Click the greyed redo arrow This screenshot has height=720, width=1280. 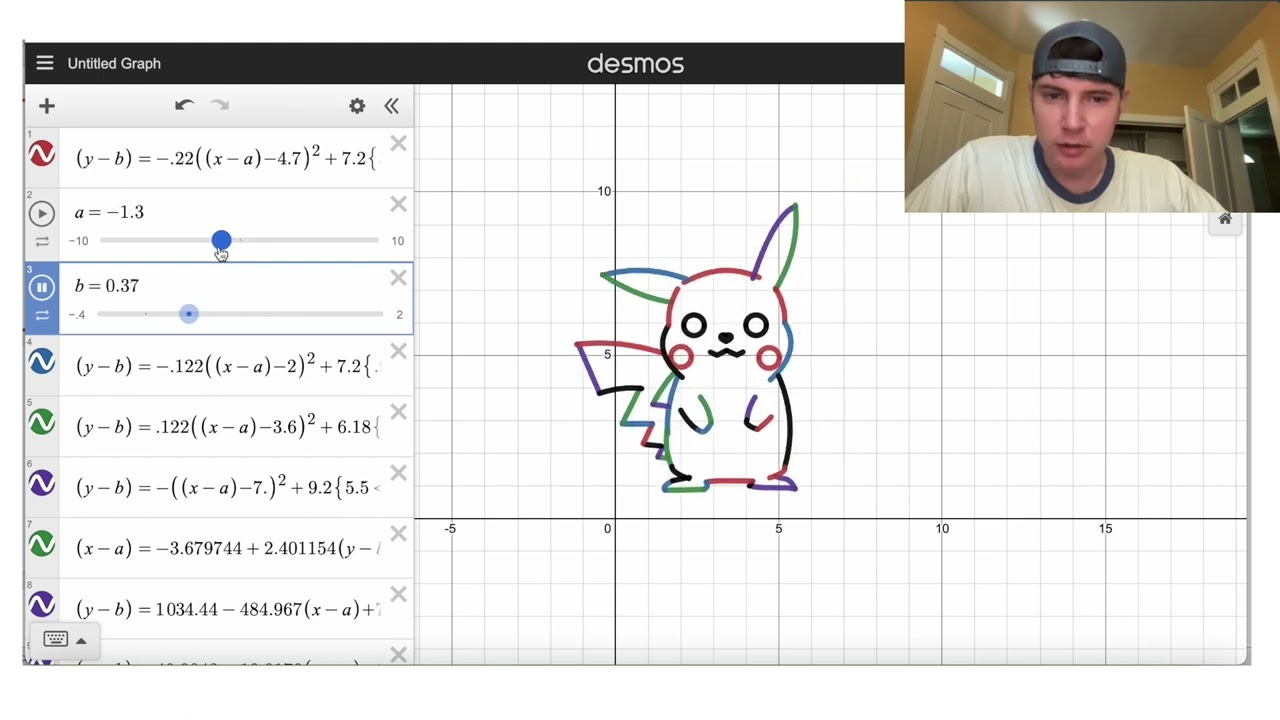click(x=220, y=105)
